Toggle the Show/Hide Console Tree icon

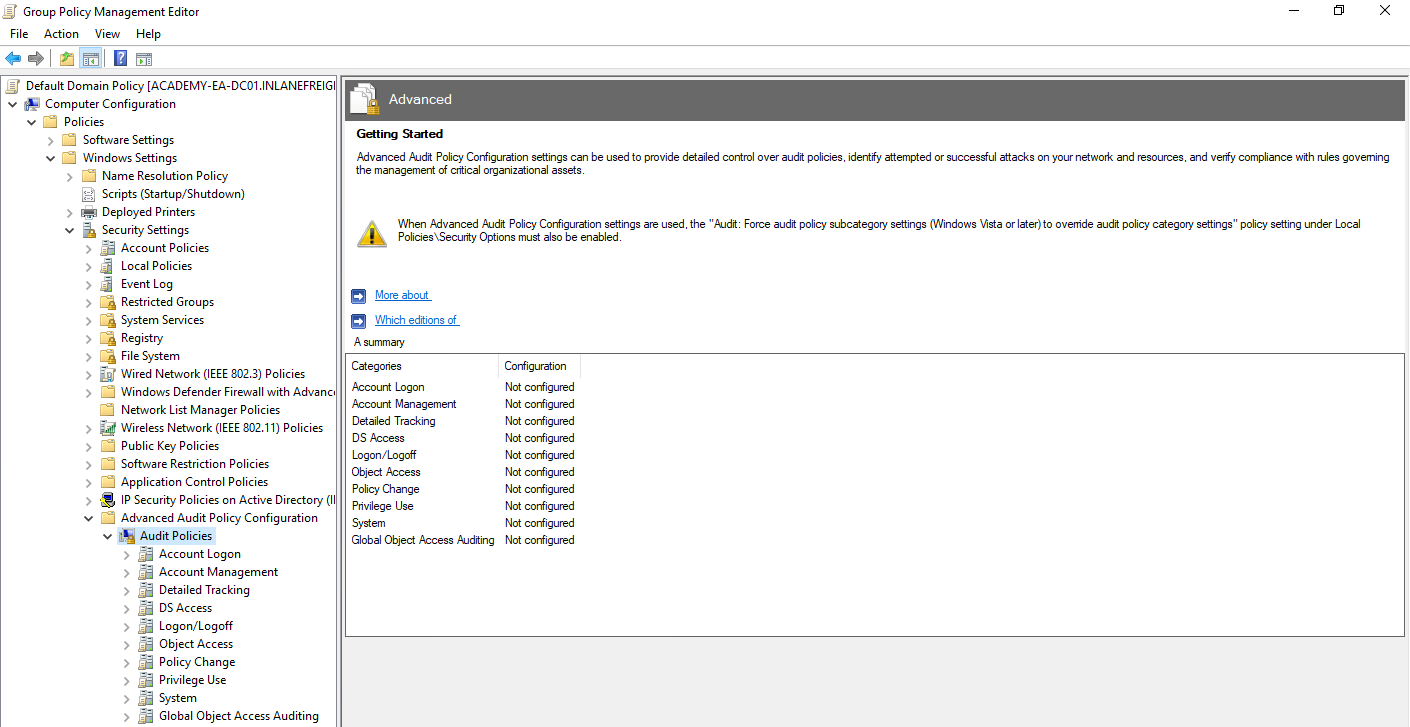tap(91, 59)
